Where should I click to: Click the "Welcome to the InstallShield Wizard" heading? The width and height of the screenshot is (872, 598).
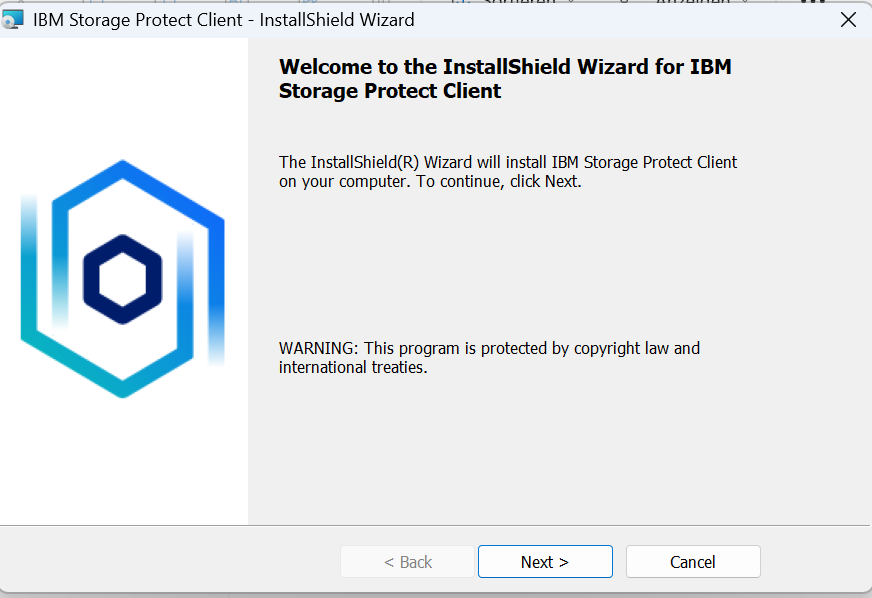pyautogui.click(x=505, y=67)
